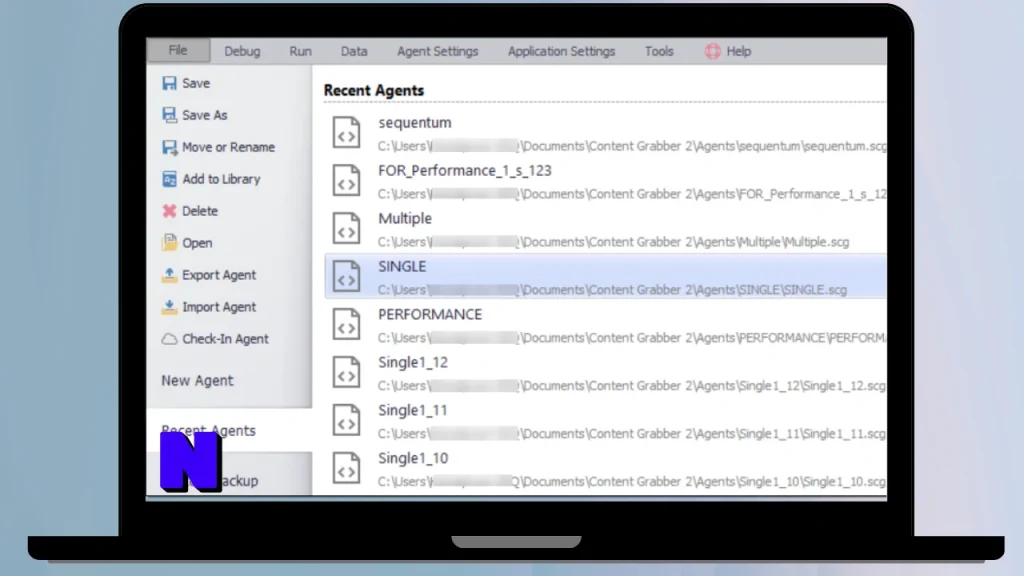This screenshot has height=576, width=1024.
Task: Select Add to Library option
Action: [221, 179]
